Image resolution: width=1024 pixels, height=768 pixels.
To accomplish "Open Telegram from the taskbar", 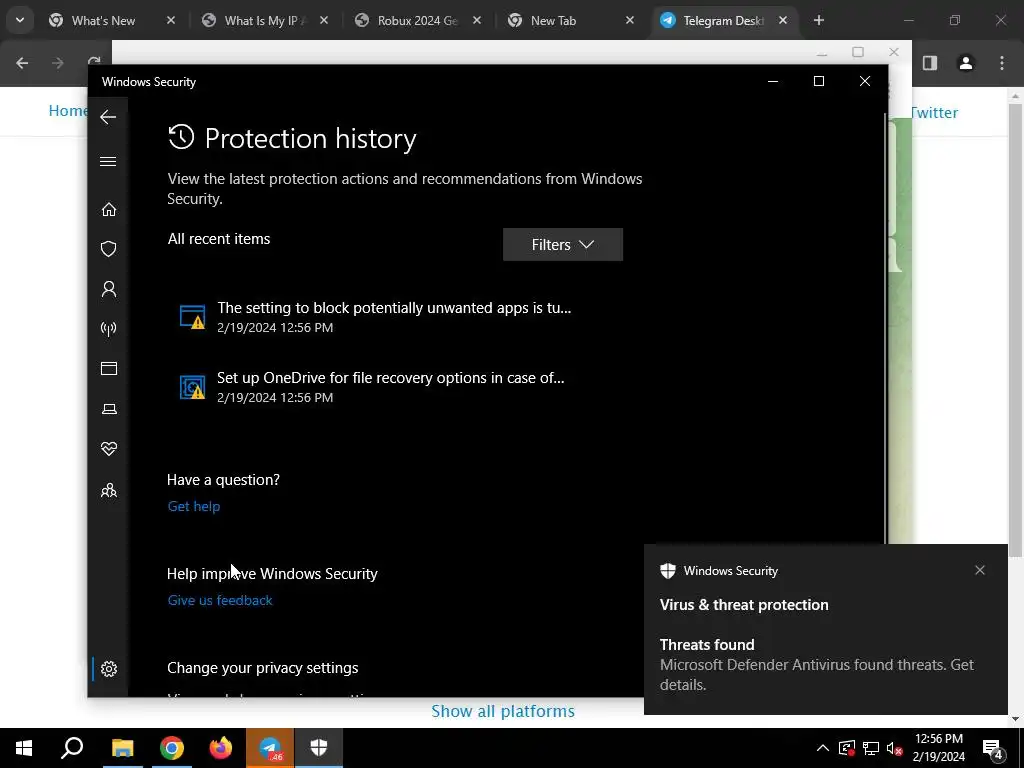I will point(270,748).
